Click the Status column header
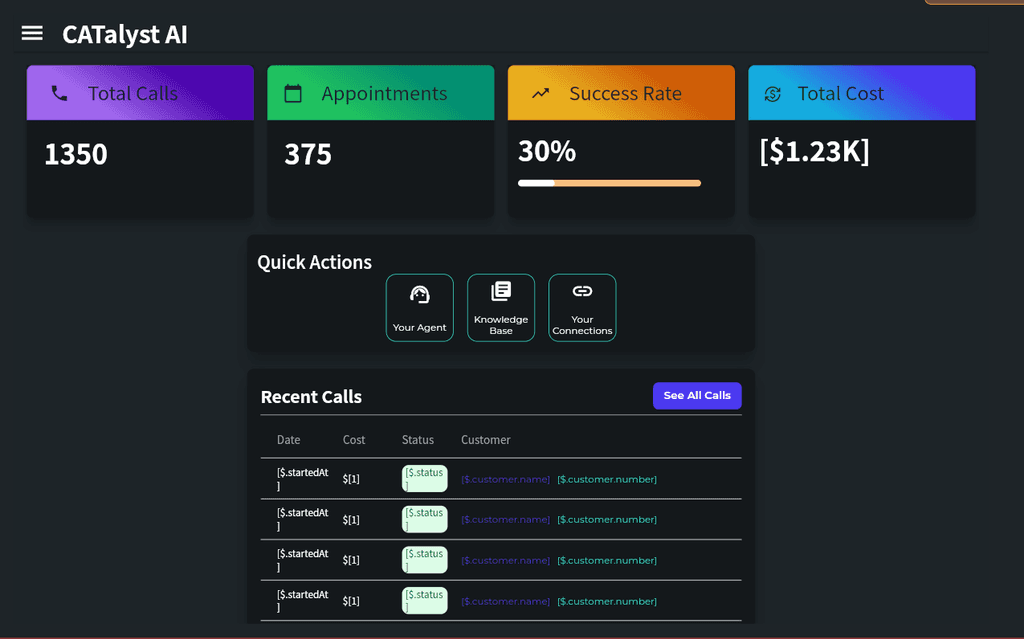Screen dimensions: 1024x639 coord(418,440)
